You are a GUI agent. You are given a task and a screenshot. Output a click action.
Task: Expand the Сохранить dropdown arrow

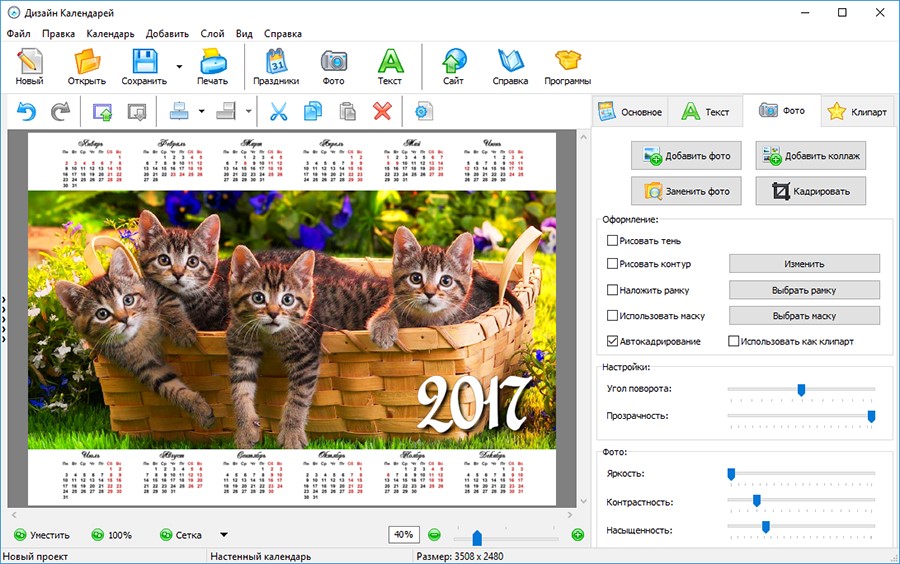[x=179, y=67]
